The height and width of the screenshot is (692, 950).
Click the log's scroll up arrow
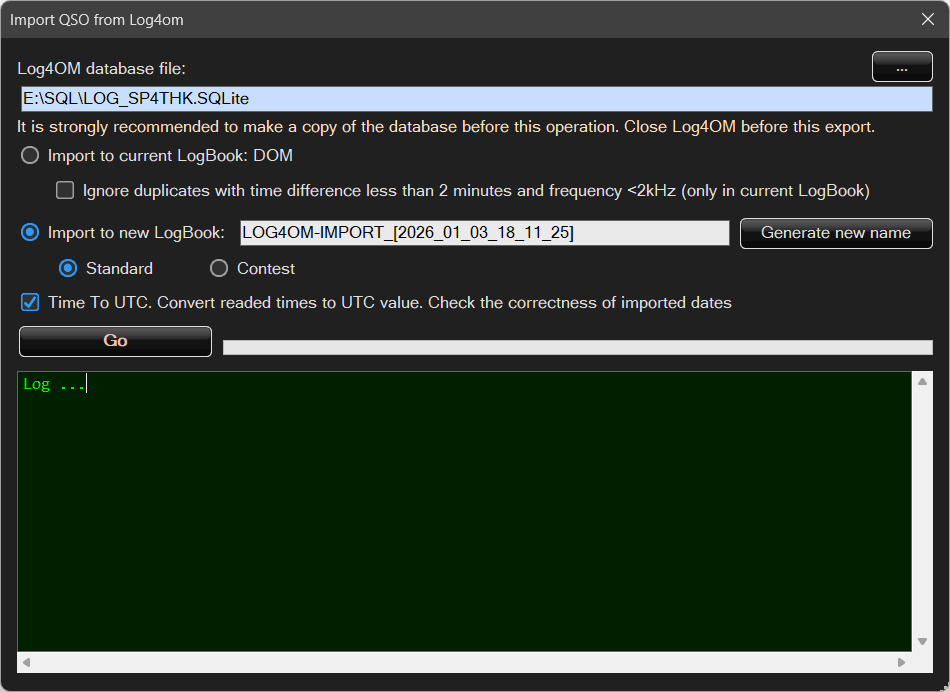click(x=922, y=381)
